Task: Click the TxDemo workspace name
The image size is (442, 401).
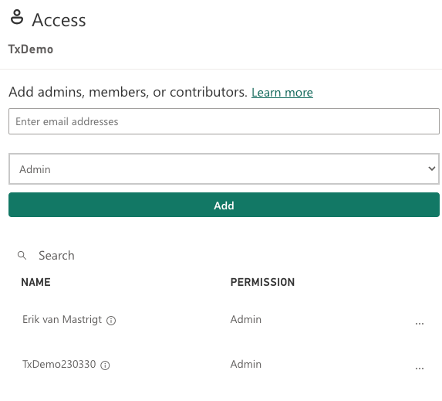Action: (31, 49)
